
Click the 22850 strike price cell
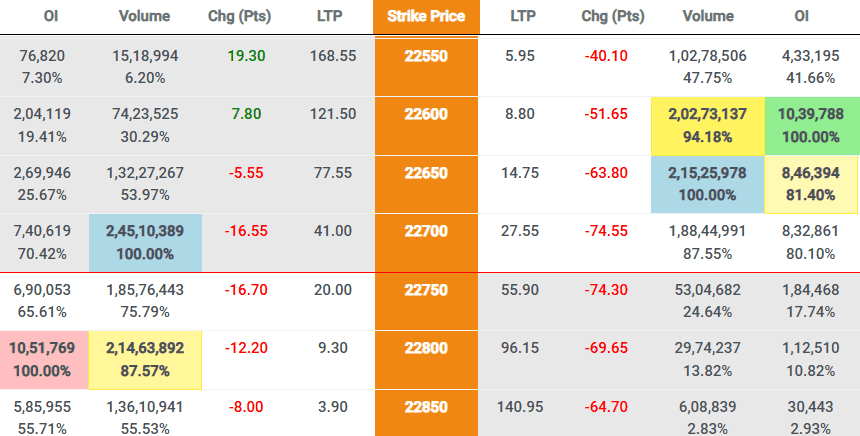tap(426, 413)
